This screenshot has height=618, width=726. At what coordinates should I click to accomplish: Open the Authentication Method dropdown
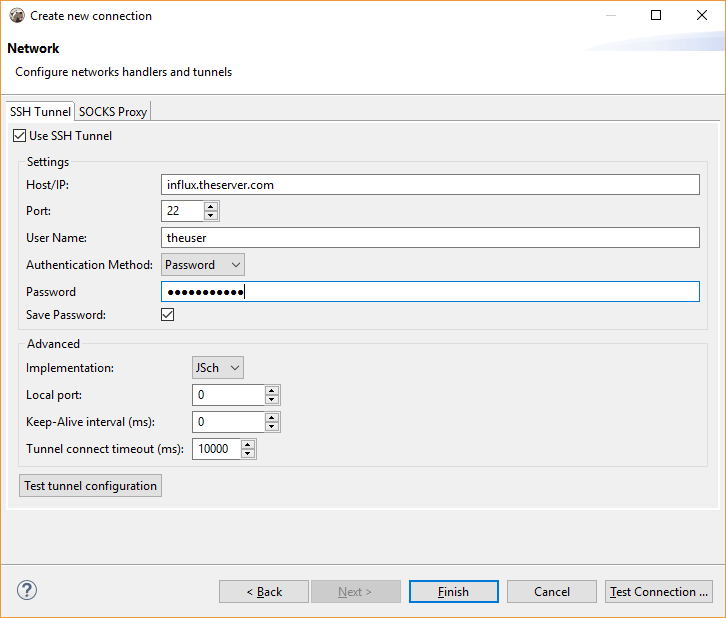tap(203, 265)
